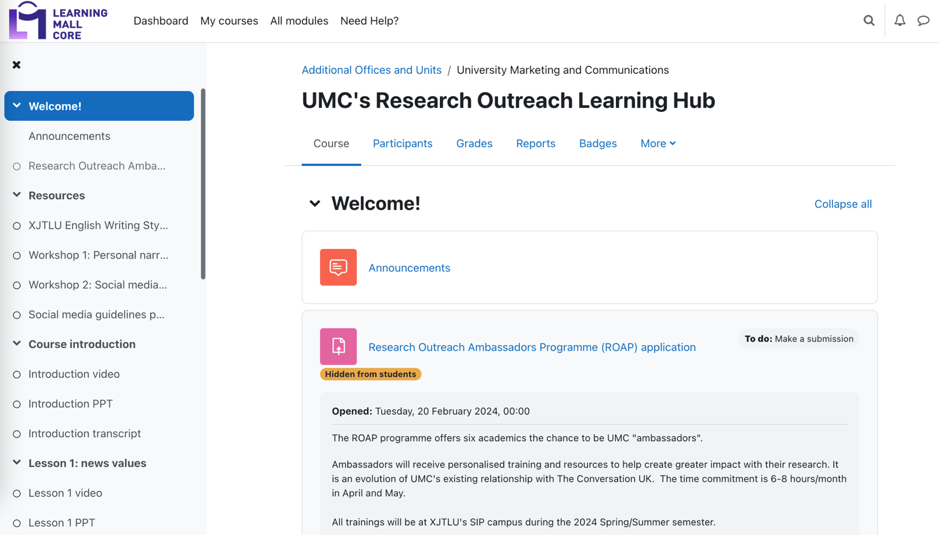This screenshot has width=939, height=535.
Task: Collapse the Welcome! section in sidebar
Action: (17, 106)
